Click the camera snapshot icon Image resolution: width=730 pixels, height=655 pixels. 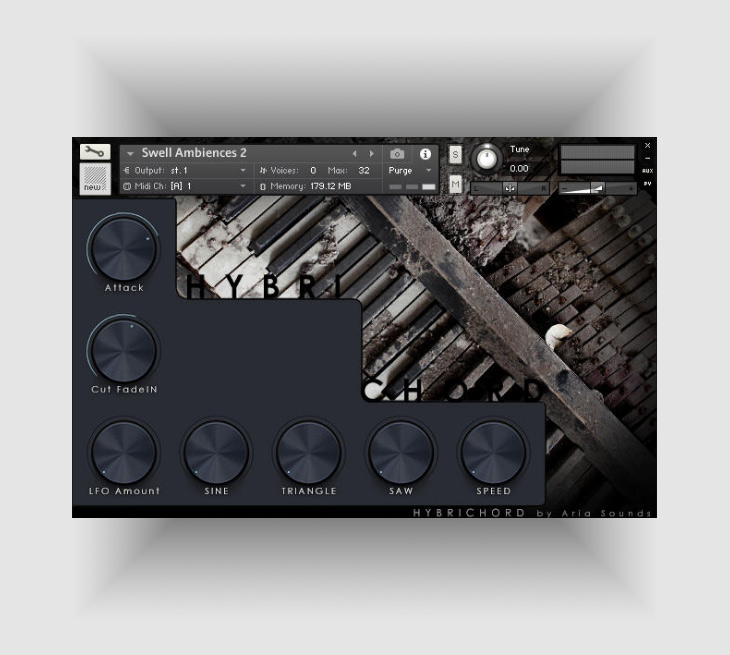(397, 154)
